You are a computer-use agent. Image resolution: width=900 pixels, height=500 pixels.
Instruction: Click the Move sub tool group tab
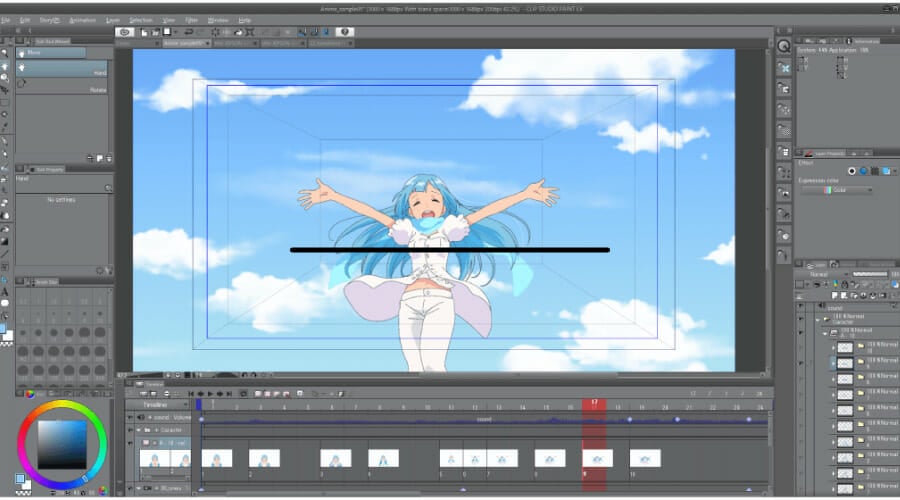51,53
